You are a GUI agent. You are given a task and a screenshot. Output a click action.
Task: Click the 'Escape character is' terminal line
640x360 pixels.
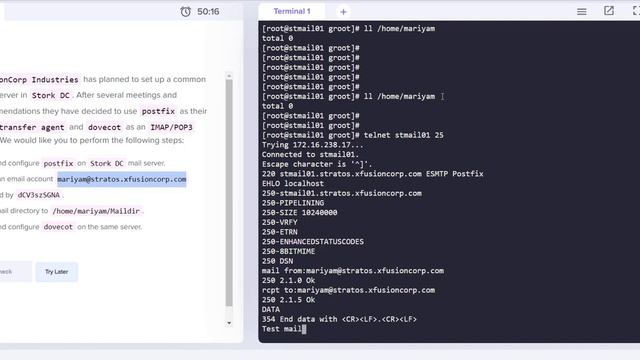tap(317, 164)
